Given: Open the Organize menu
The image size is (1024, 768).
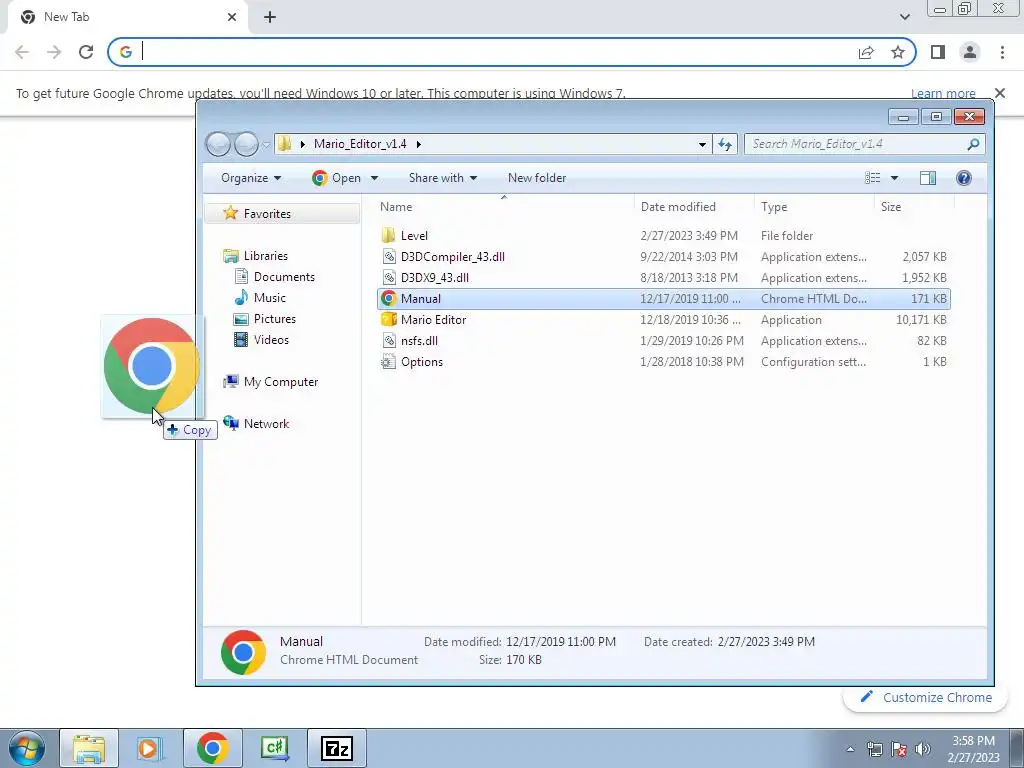Looking at the screenshot, I should [x=251, y=178].
